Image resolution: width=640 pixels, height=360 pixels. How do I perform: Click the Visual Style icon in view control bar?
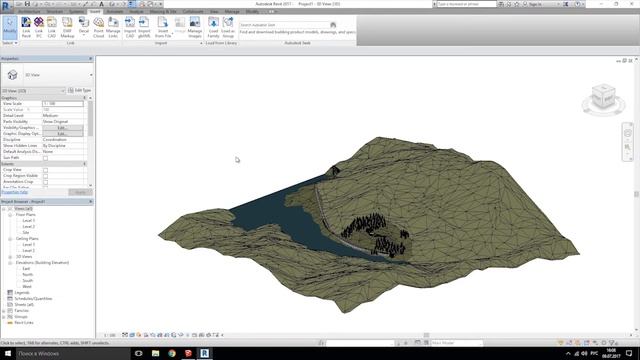[132, 335]
